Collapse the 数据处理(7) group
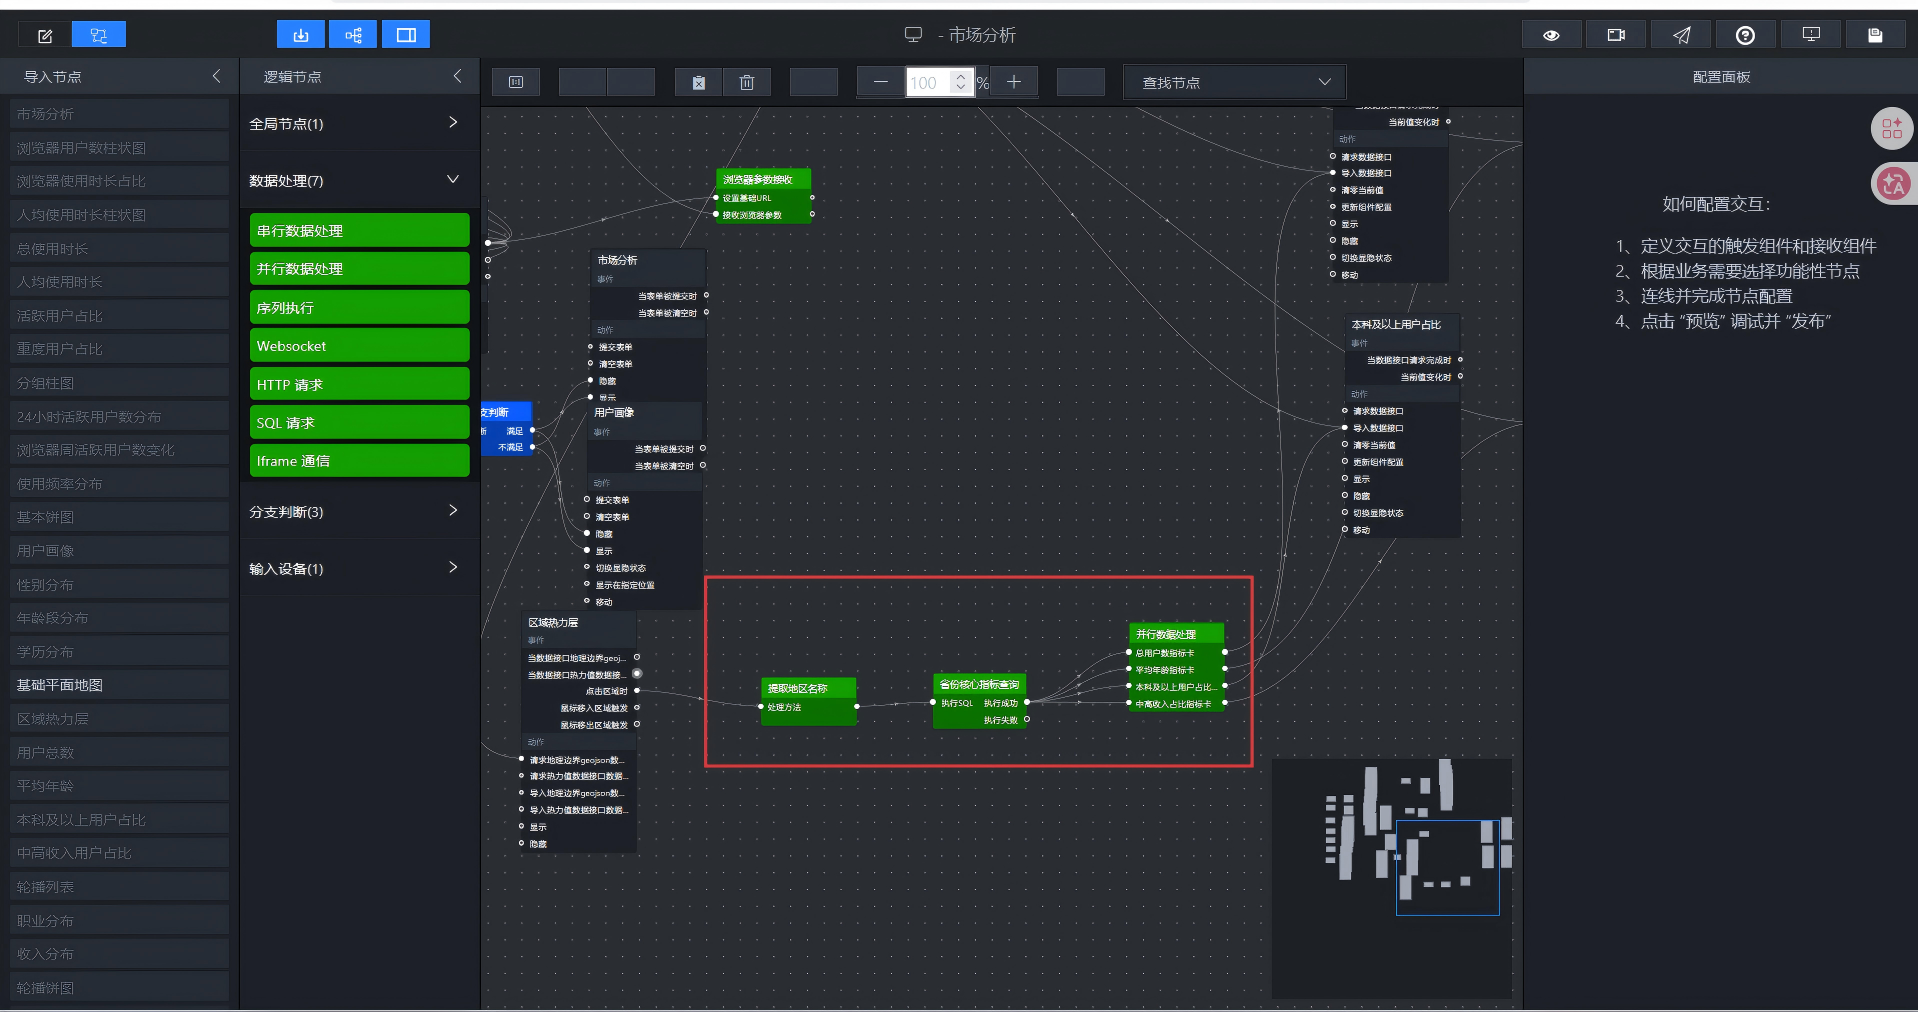 coord(359,180)
